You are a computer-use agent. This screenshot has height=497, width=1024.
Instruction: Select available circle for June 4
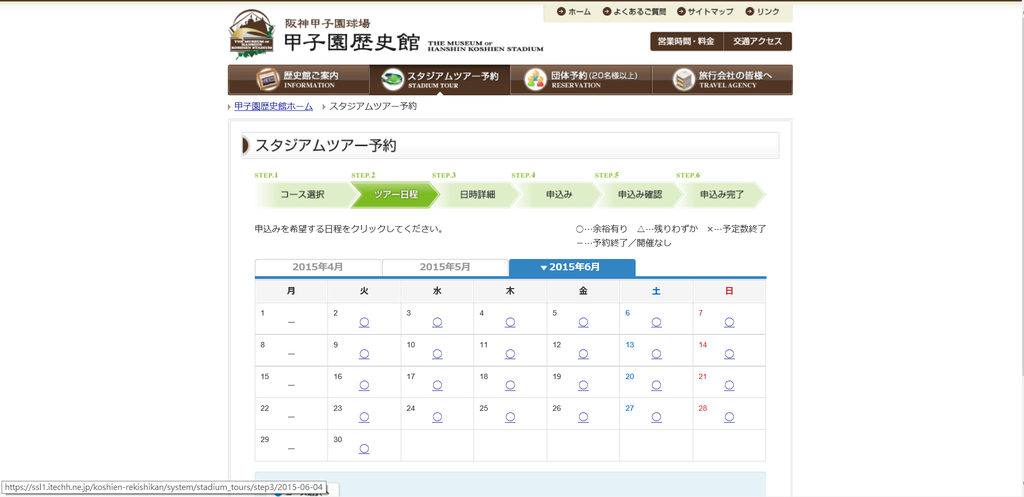pyautogui.click(x=510, y=322)
